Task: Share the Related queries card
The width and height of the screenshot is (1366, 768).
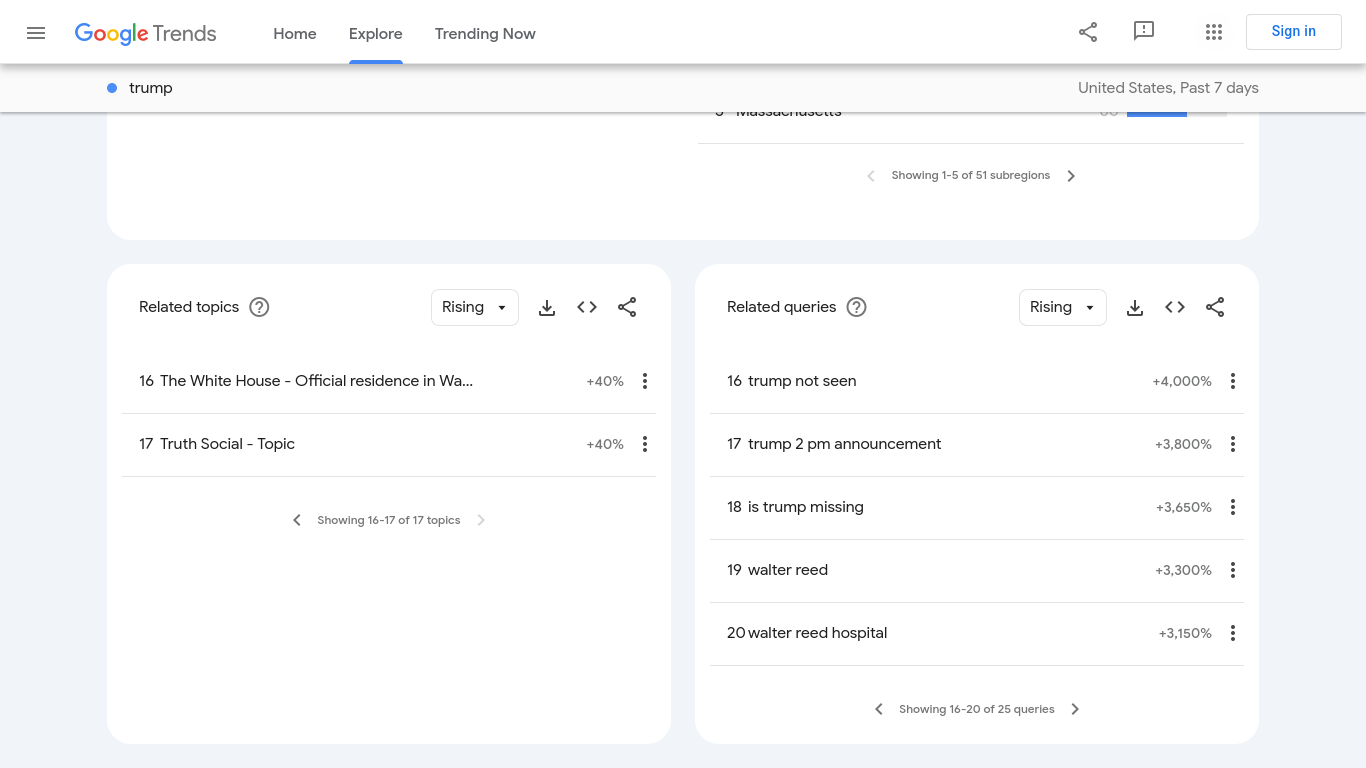Action: 1215,307
